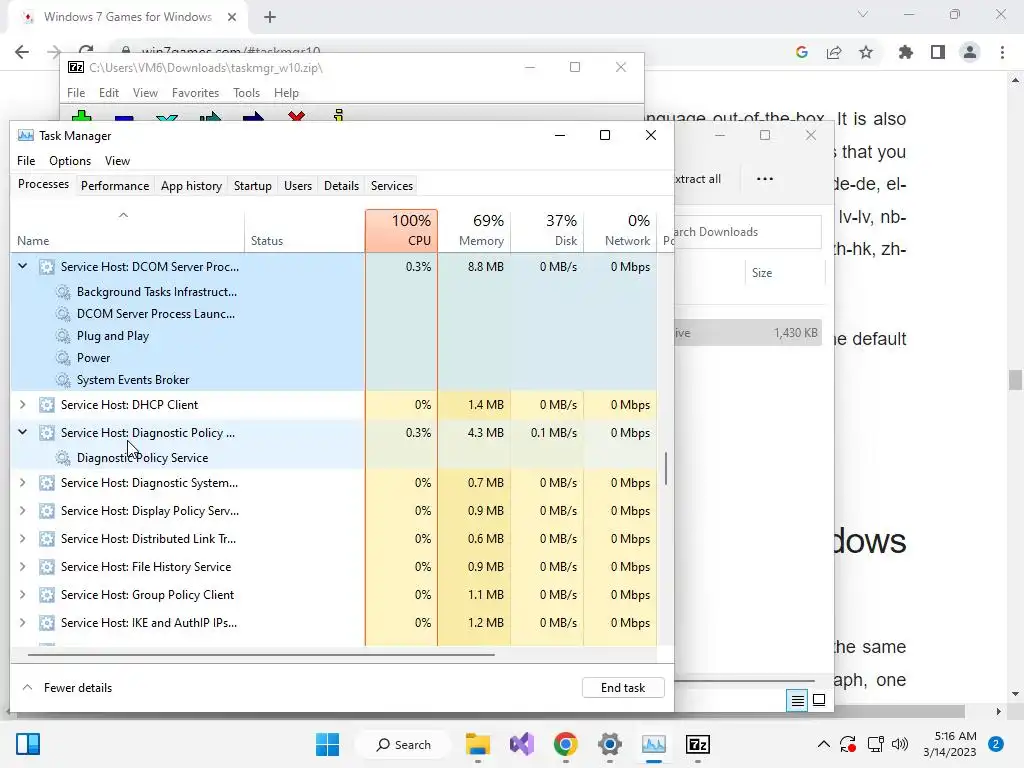Click Background Tasks Infrastructure service icon
Viewport: 1024px width, 768px height.
click(63, 292)
